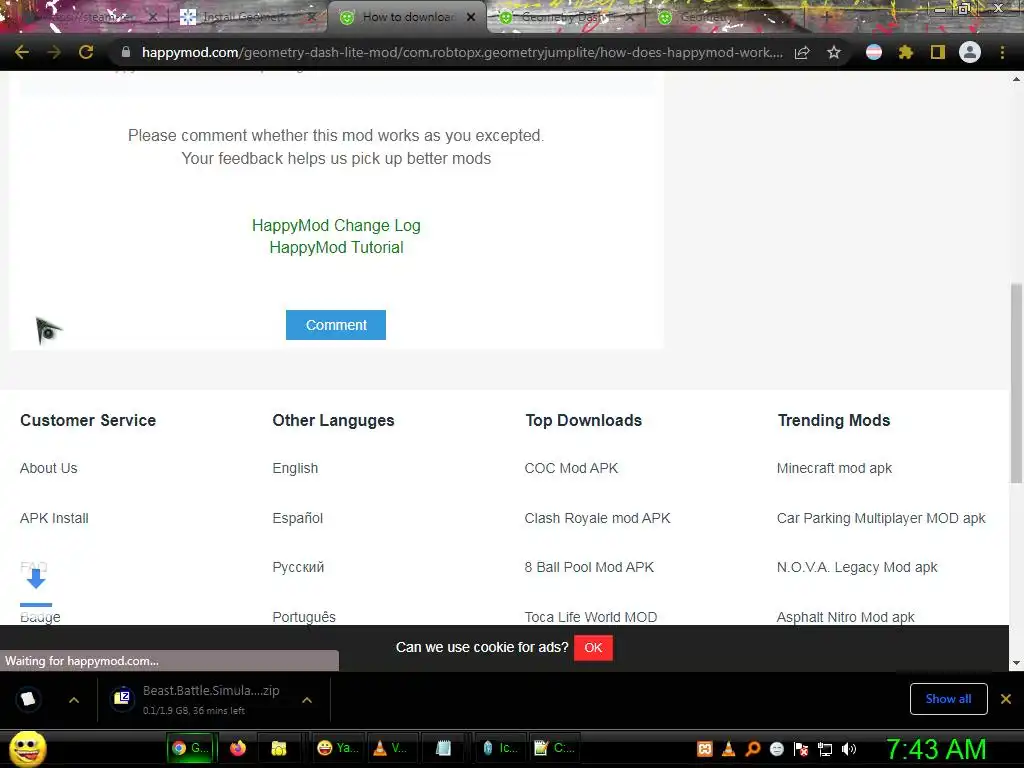Click the white-square download item icon
Screen dimensions: 1024x768
tap(28, 699)
